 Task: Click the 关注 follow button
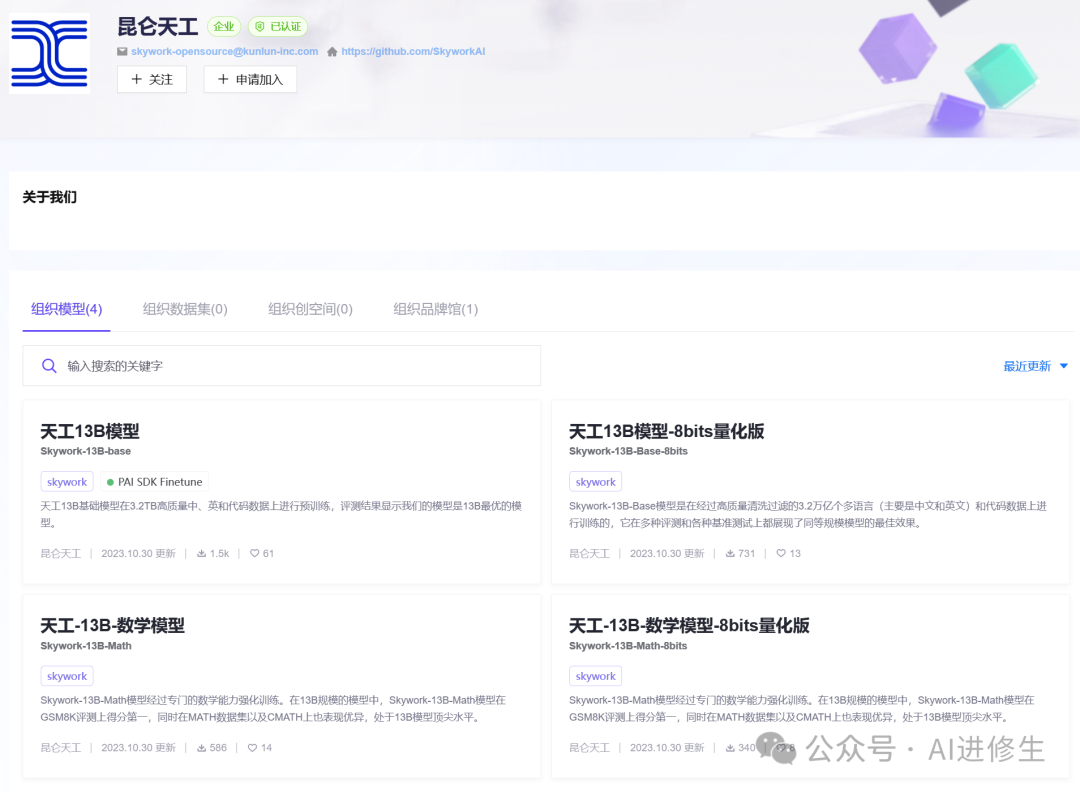pos(152,79)
